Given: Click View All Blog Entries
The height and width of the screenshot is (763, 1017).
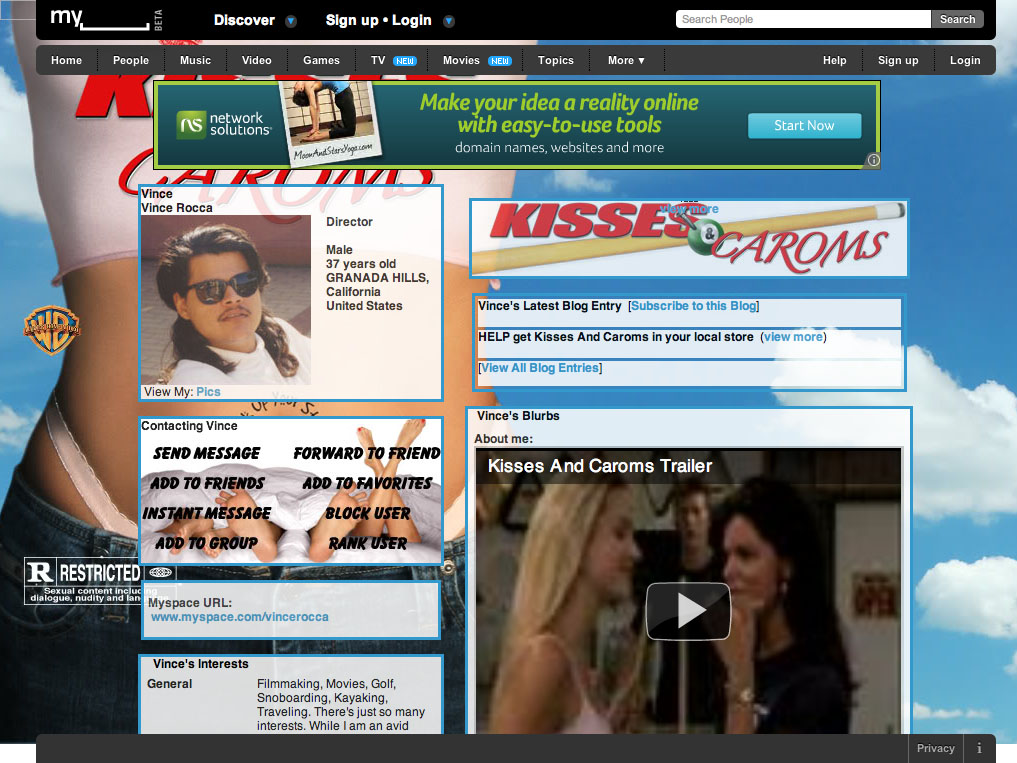Looking at the screenshot, I should 540,368.
